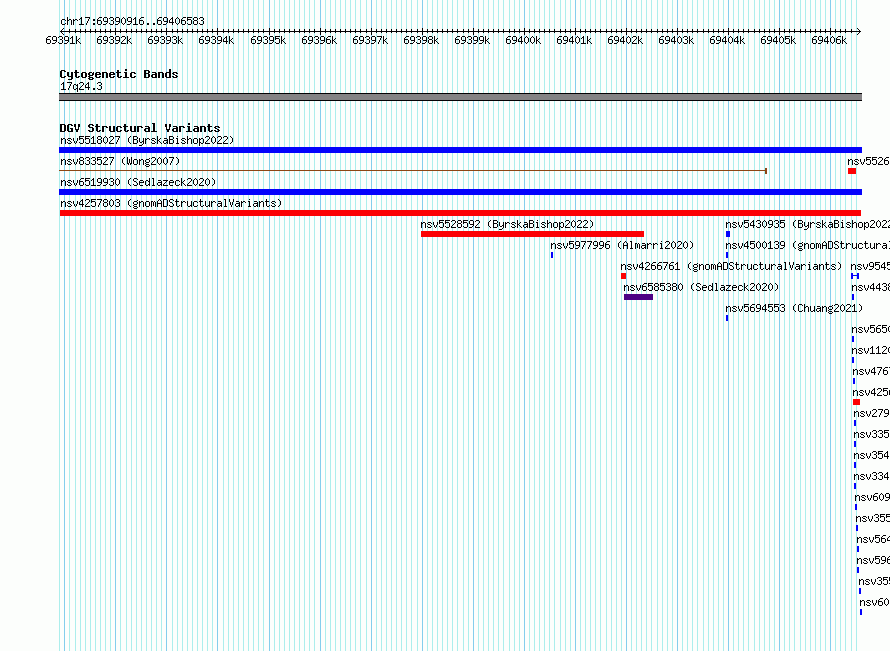The image size is (890, 651).
Task: Click the 69406k ruler position
Action: point(829,40)
